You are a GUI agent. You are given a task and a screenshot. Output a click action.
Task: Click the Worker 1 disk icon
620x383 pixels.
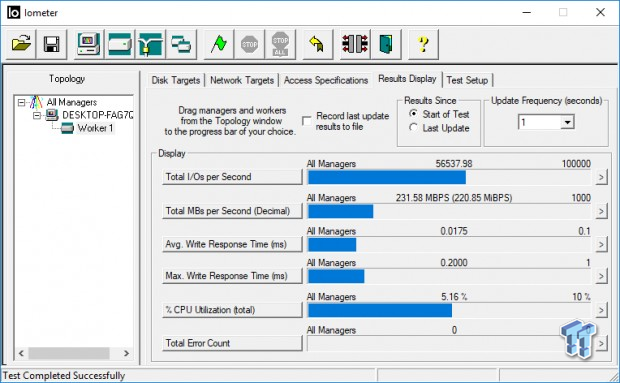click(67, 128)
